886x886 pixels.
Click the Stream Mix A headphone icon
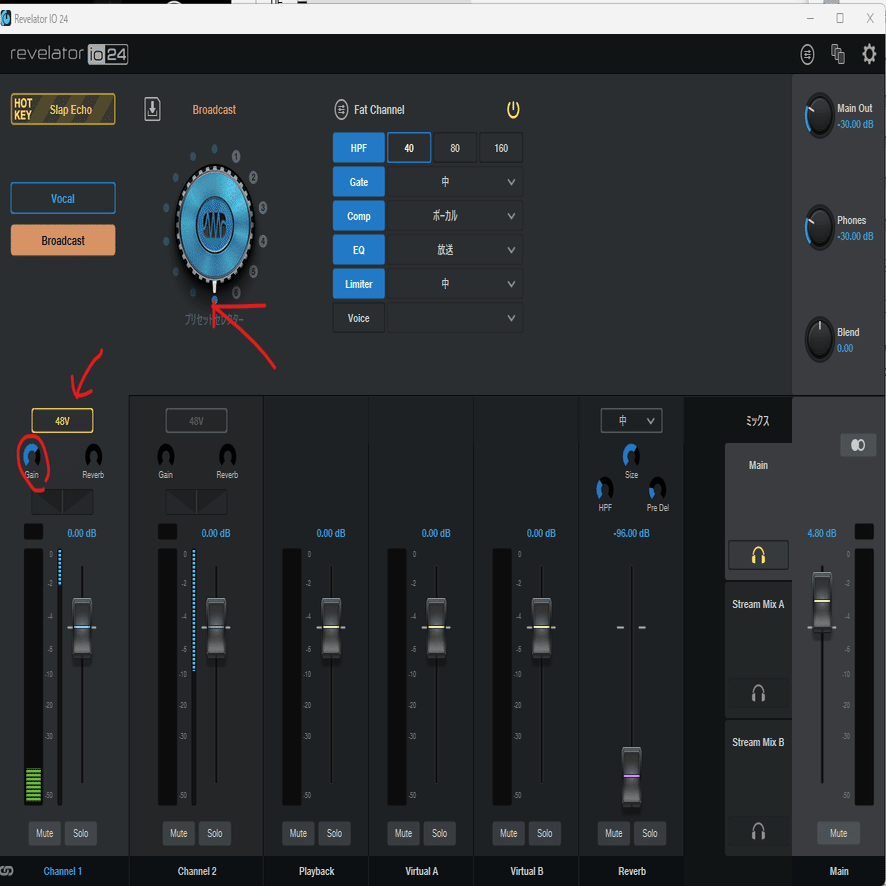[758, 693]
